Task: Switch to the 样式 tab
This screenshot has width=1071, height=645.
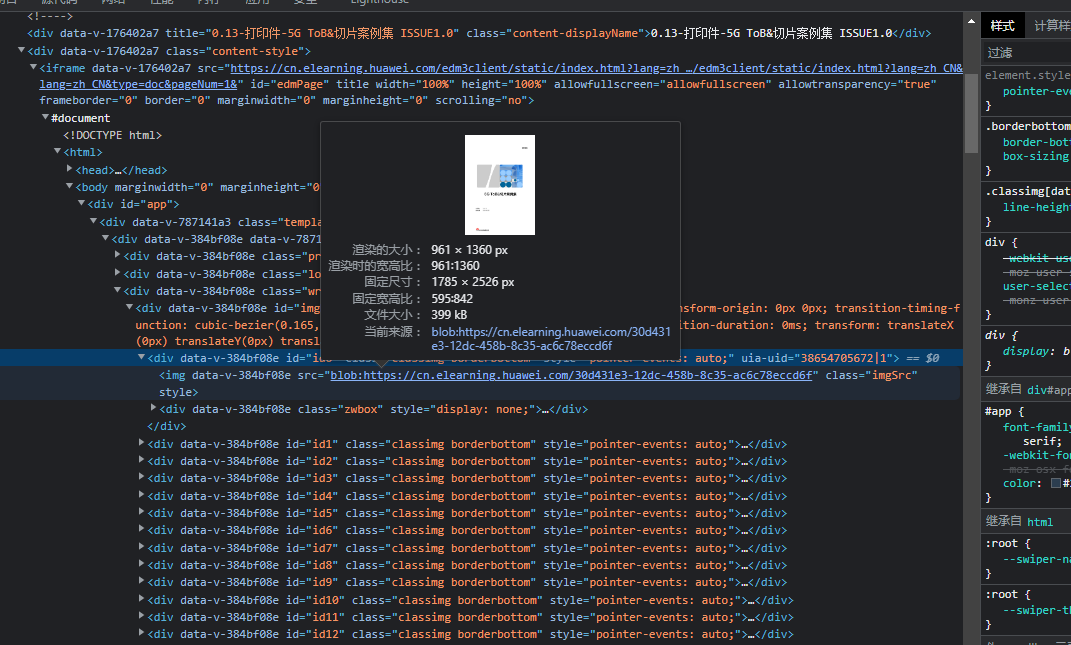Action: (x=1002, y=25)
